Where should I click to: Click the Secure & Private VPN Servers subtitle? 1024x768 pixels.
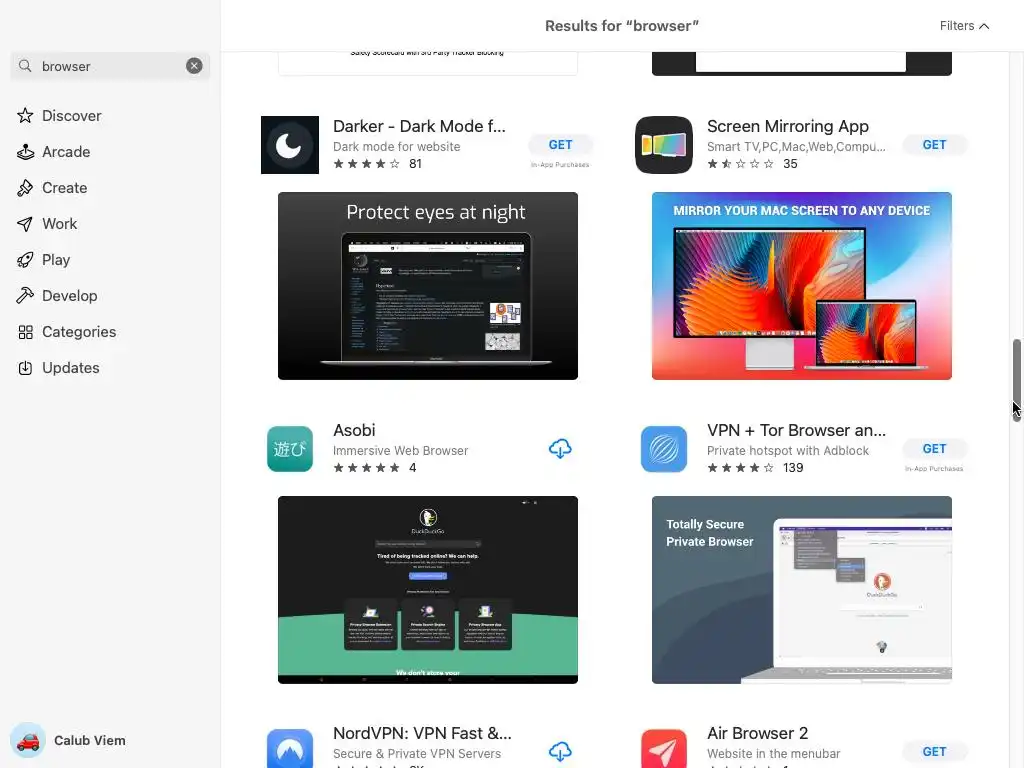[x=417, y=754]
